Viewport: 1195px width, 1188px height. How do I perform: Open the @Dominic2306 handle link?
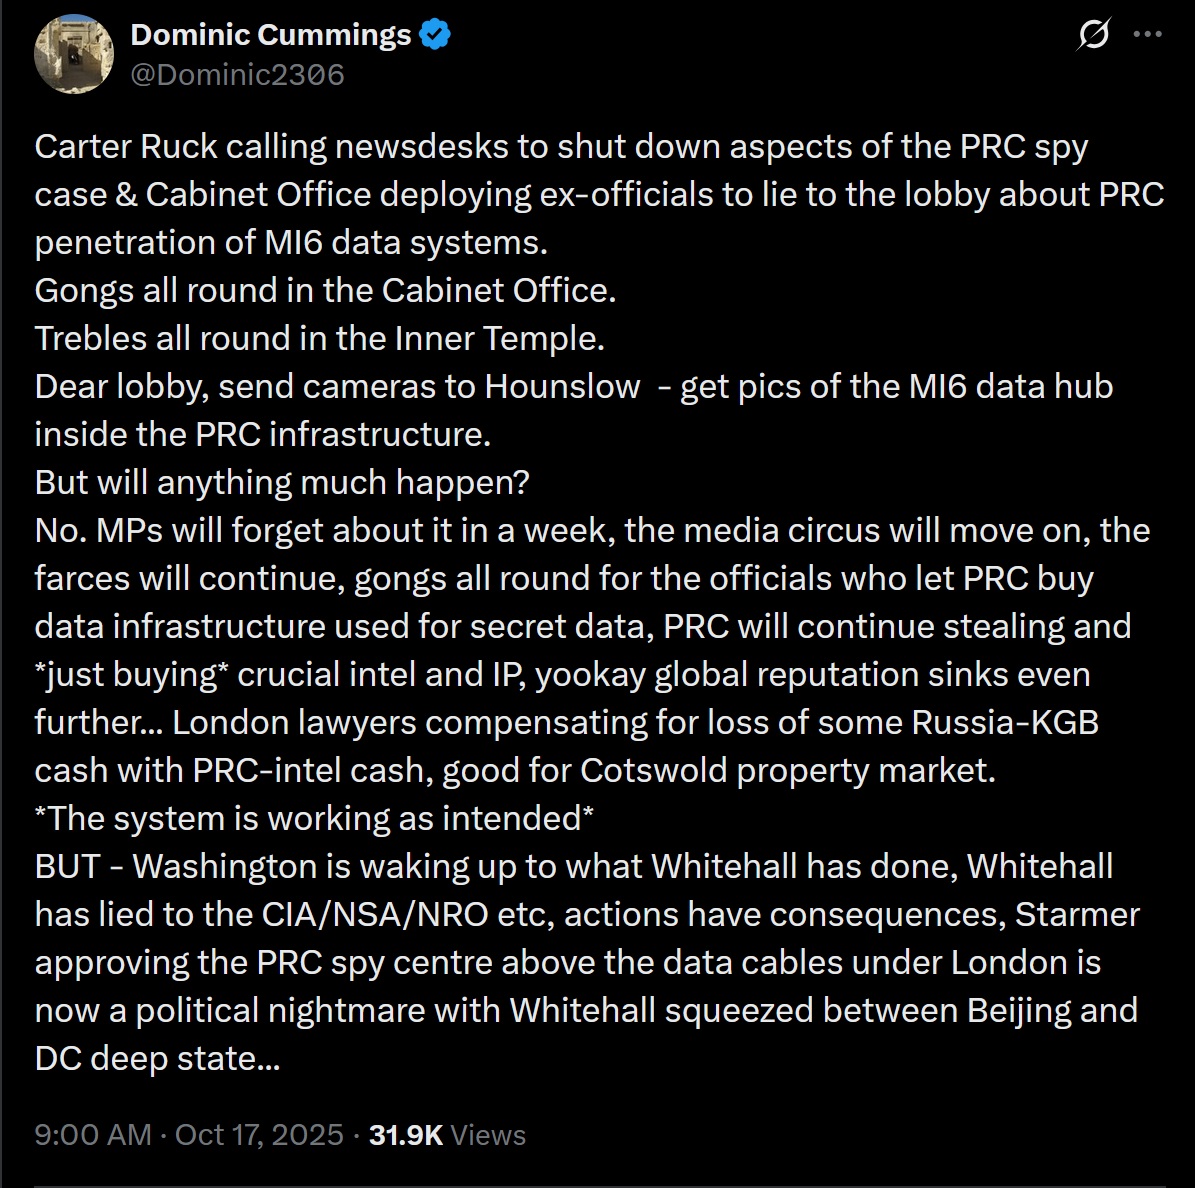237,74
